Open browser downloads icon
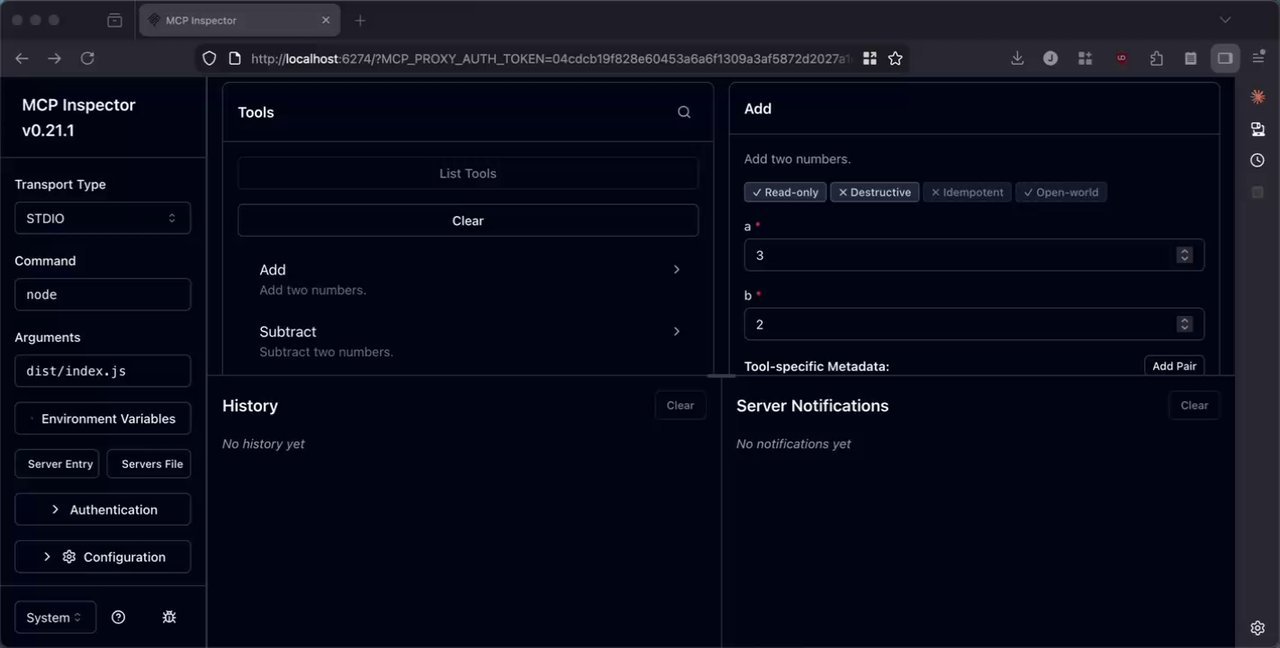The image size is (1280, 648). coord(1017,59)
